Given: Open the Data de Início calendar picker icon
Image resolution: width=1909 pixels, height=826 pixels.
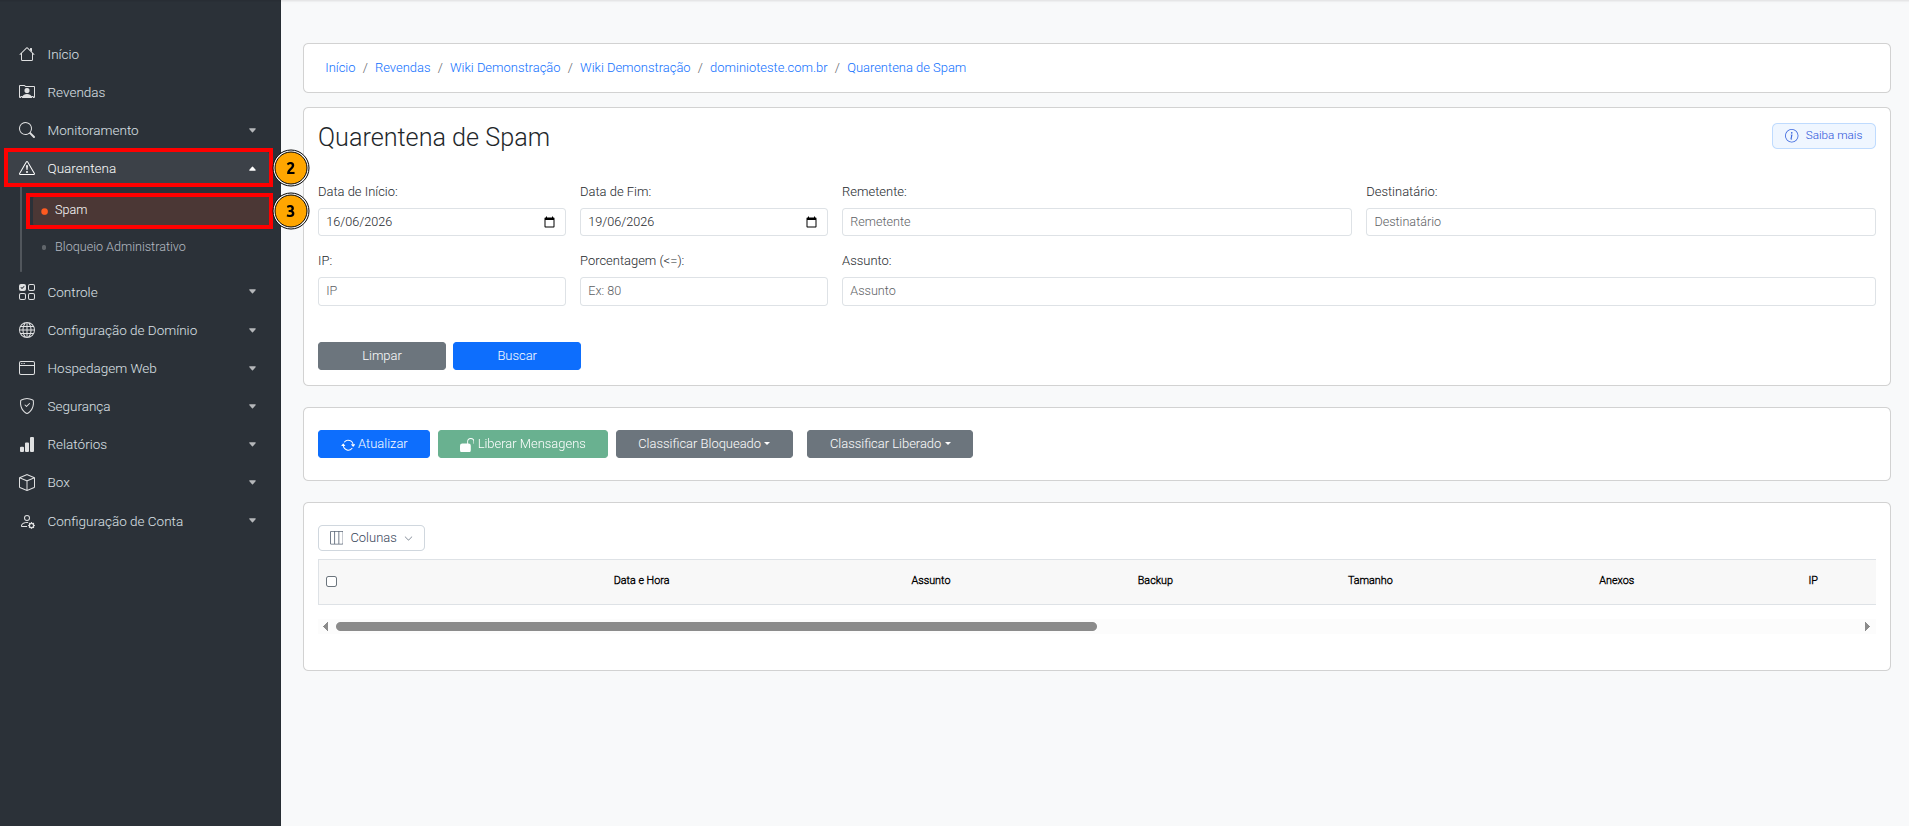Looking at the screenshot, I should [x=549, y=222].
